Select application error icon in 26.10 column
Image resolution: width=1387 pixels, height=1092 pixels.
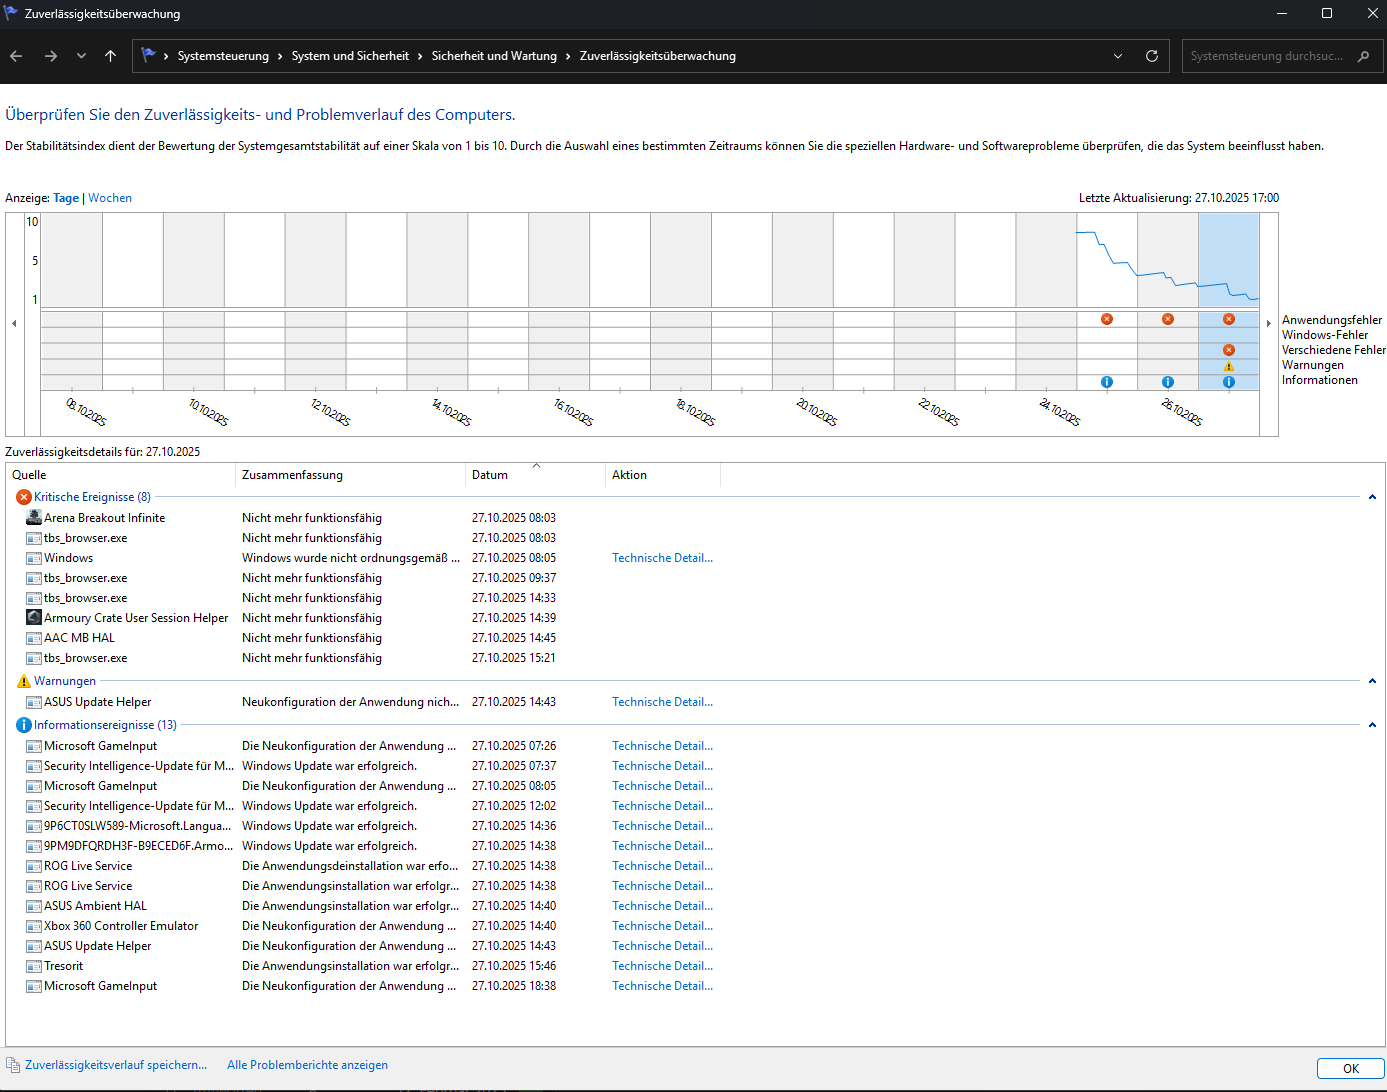1168,319
